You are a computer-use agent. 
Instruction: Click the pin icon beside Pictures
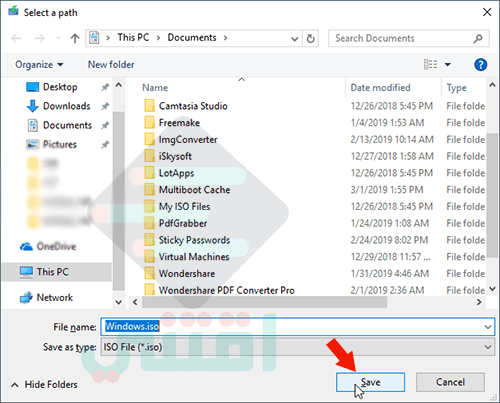(x=105, y=145)
